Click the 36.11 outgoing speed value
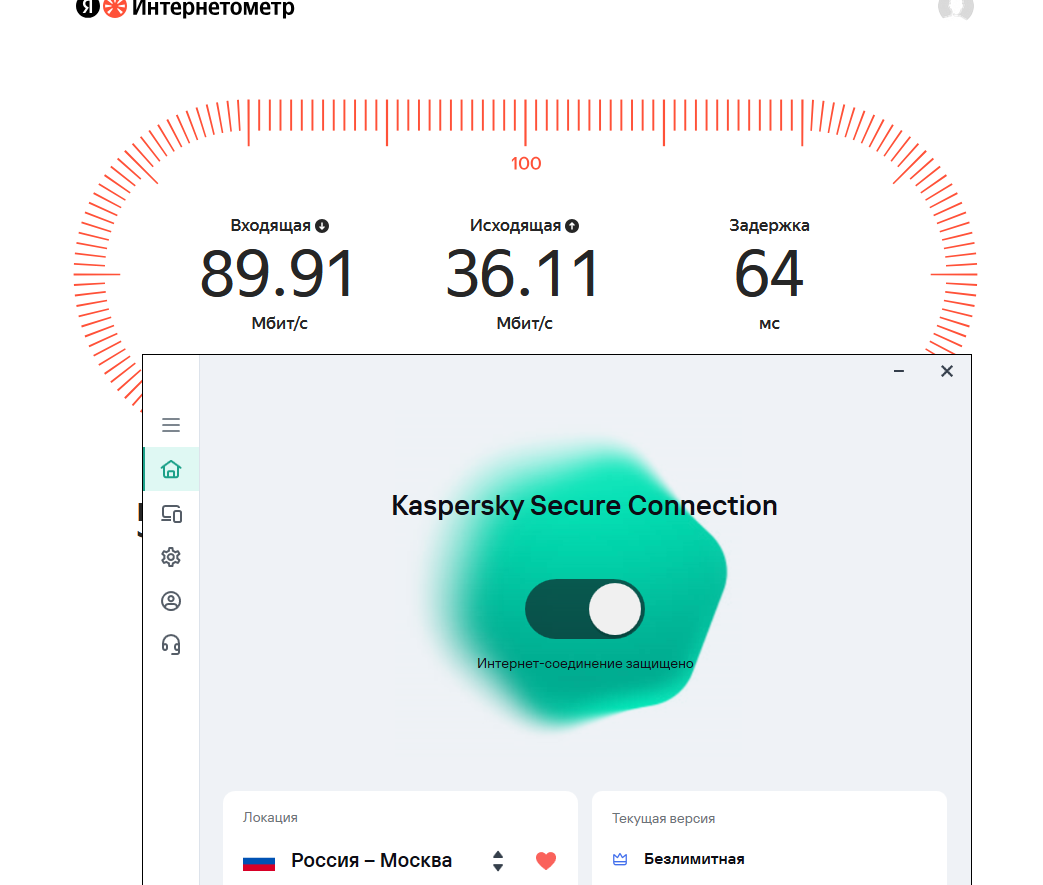Screen dimensions: 1043x885 click(523, 273)
